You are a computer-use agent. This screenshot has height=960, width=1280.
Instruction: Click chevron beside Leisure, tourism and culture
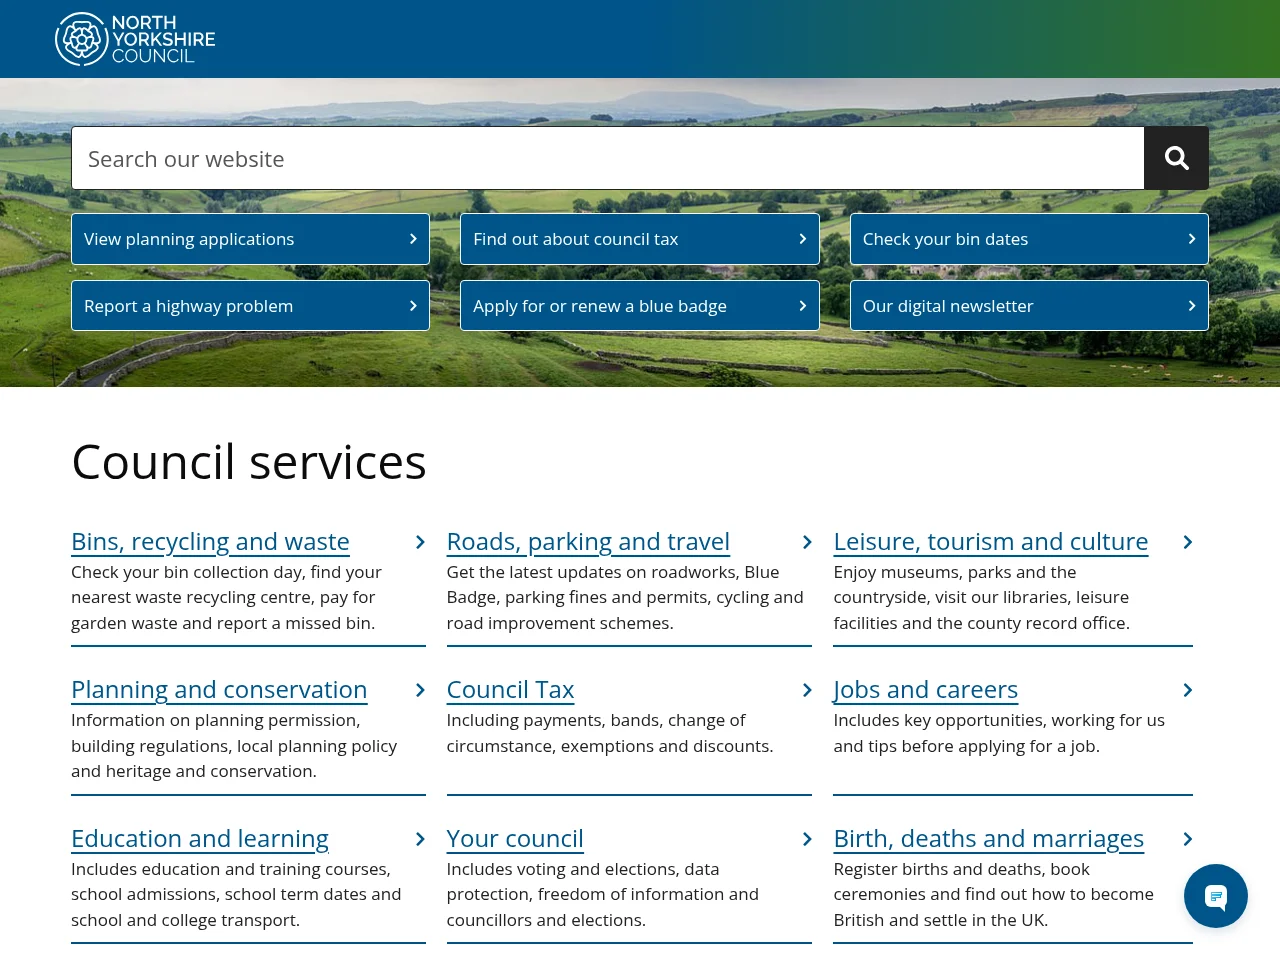click(1187, 542)
